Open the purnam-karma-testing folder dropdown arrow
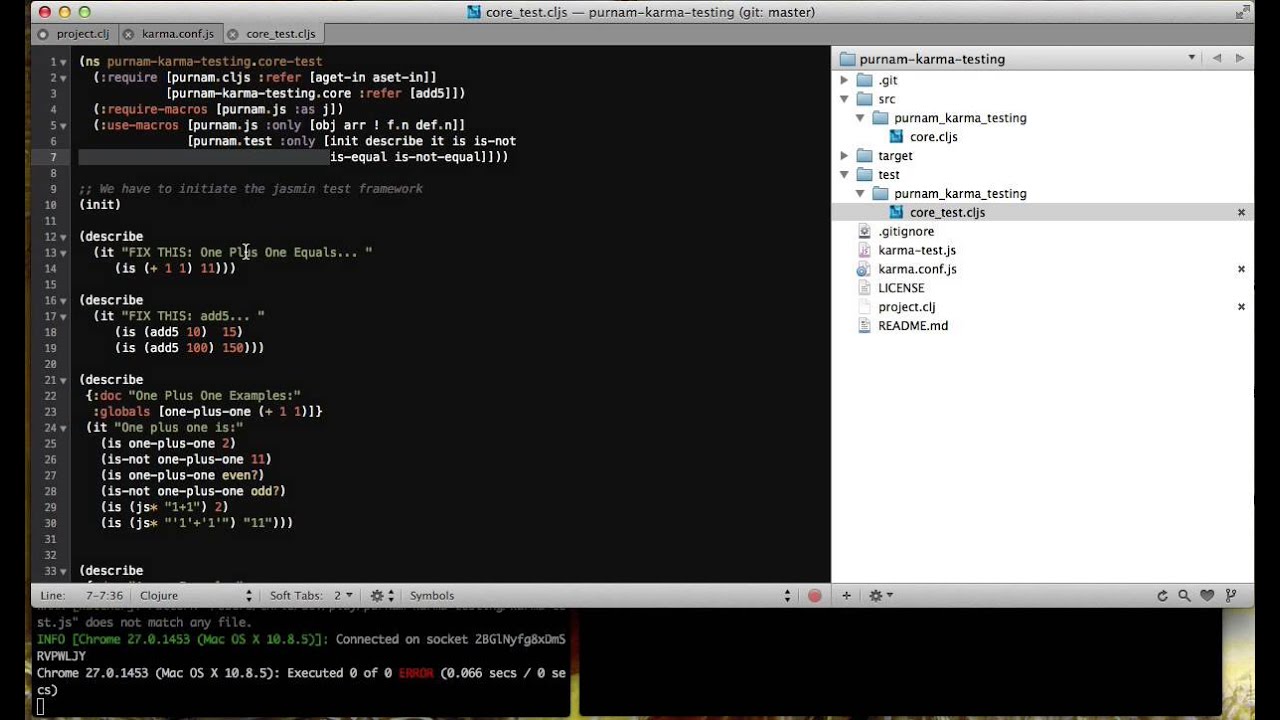Image resolution: width=1280 pixels, height=720 pixels. point(1192,58)
